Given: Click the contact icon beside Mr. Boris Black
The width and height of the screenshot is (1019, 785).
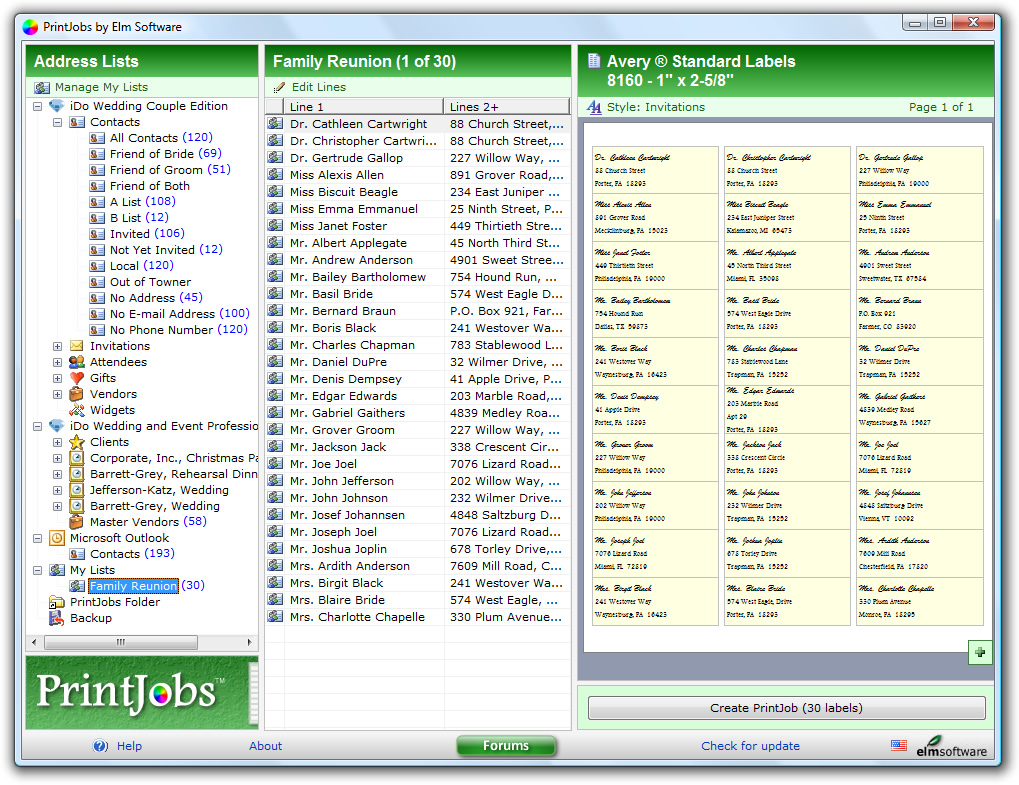Looking at the screenshot, I should [x=275, y=328].
